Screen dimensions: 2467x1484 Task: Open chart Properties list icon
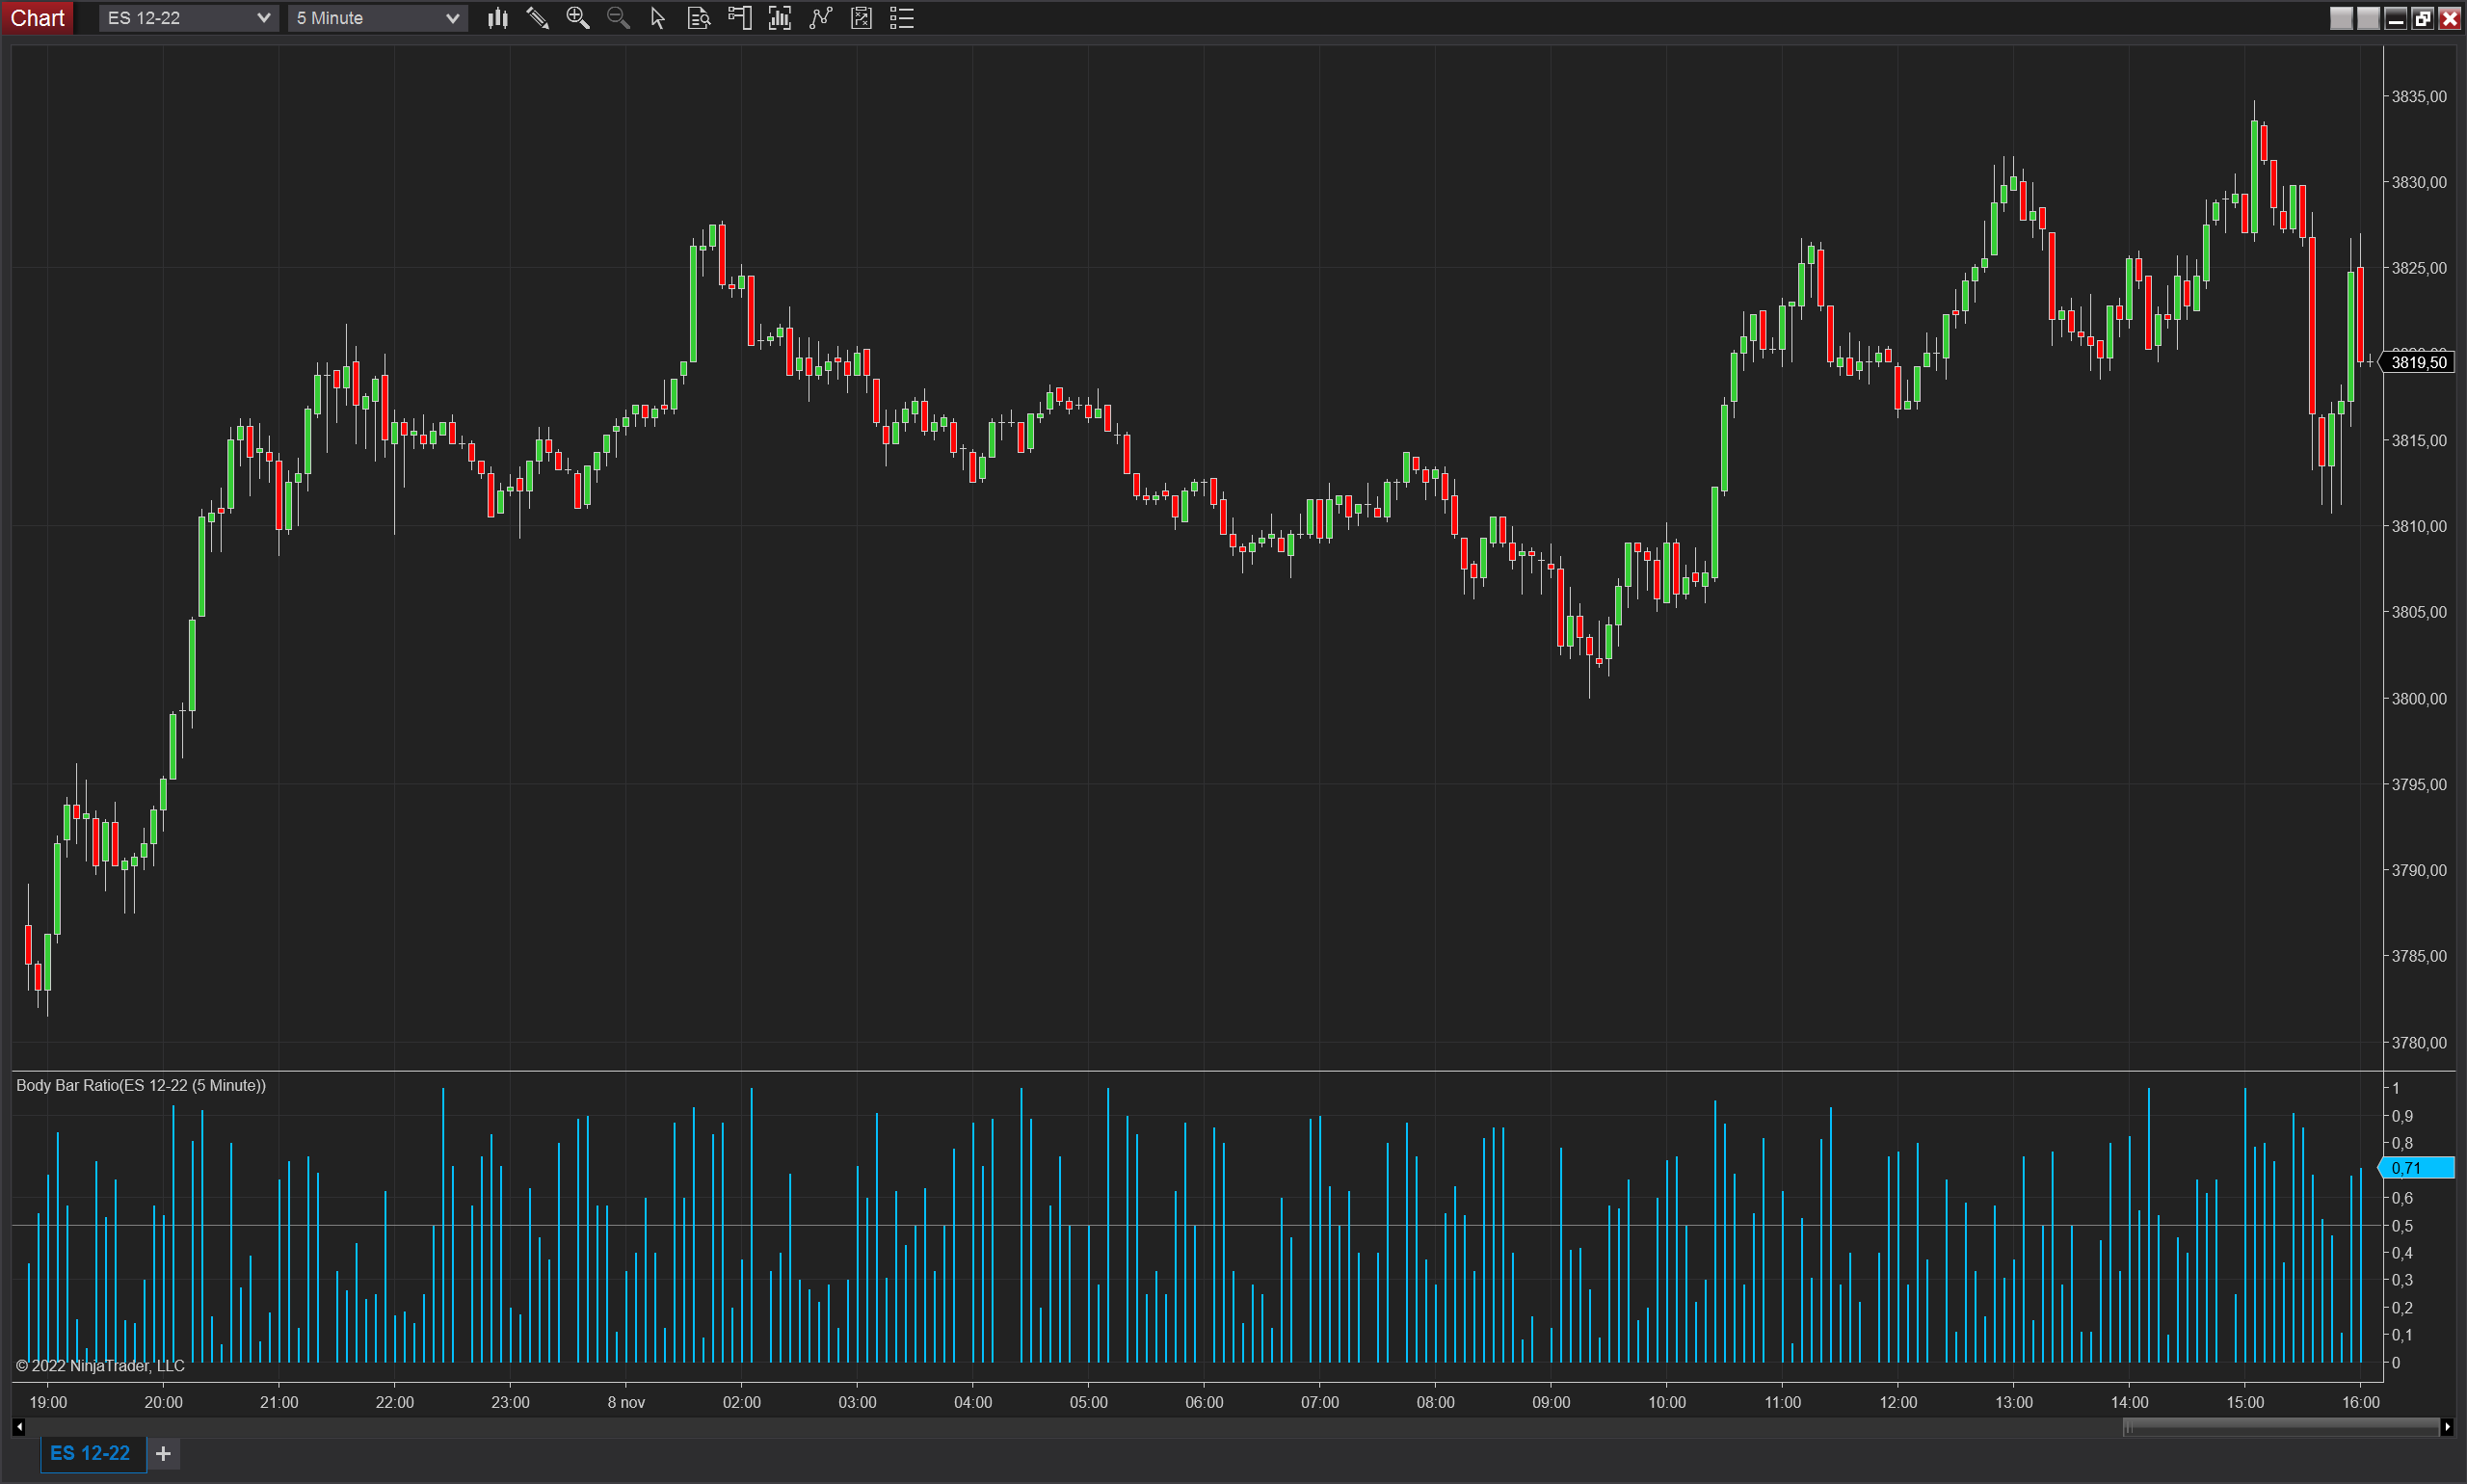click(x=902, y=18)
